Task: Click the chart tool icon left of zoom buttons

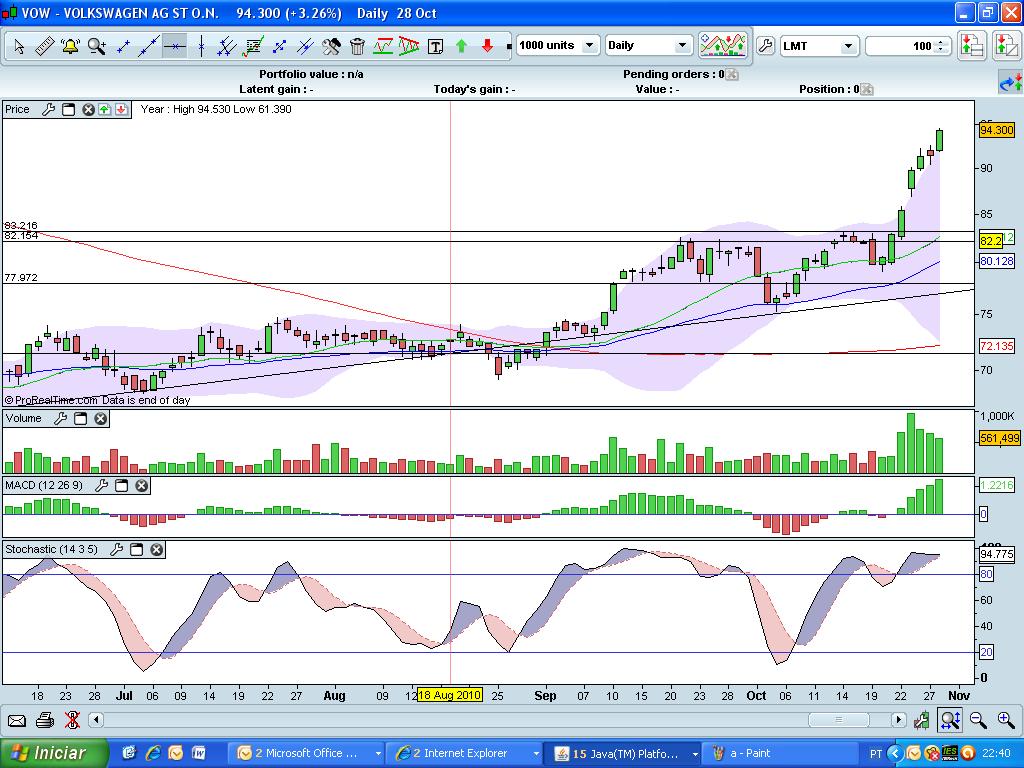Action: point(921,720)
